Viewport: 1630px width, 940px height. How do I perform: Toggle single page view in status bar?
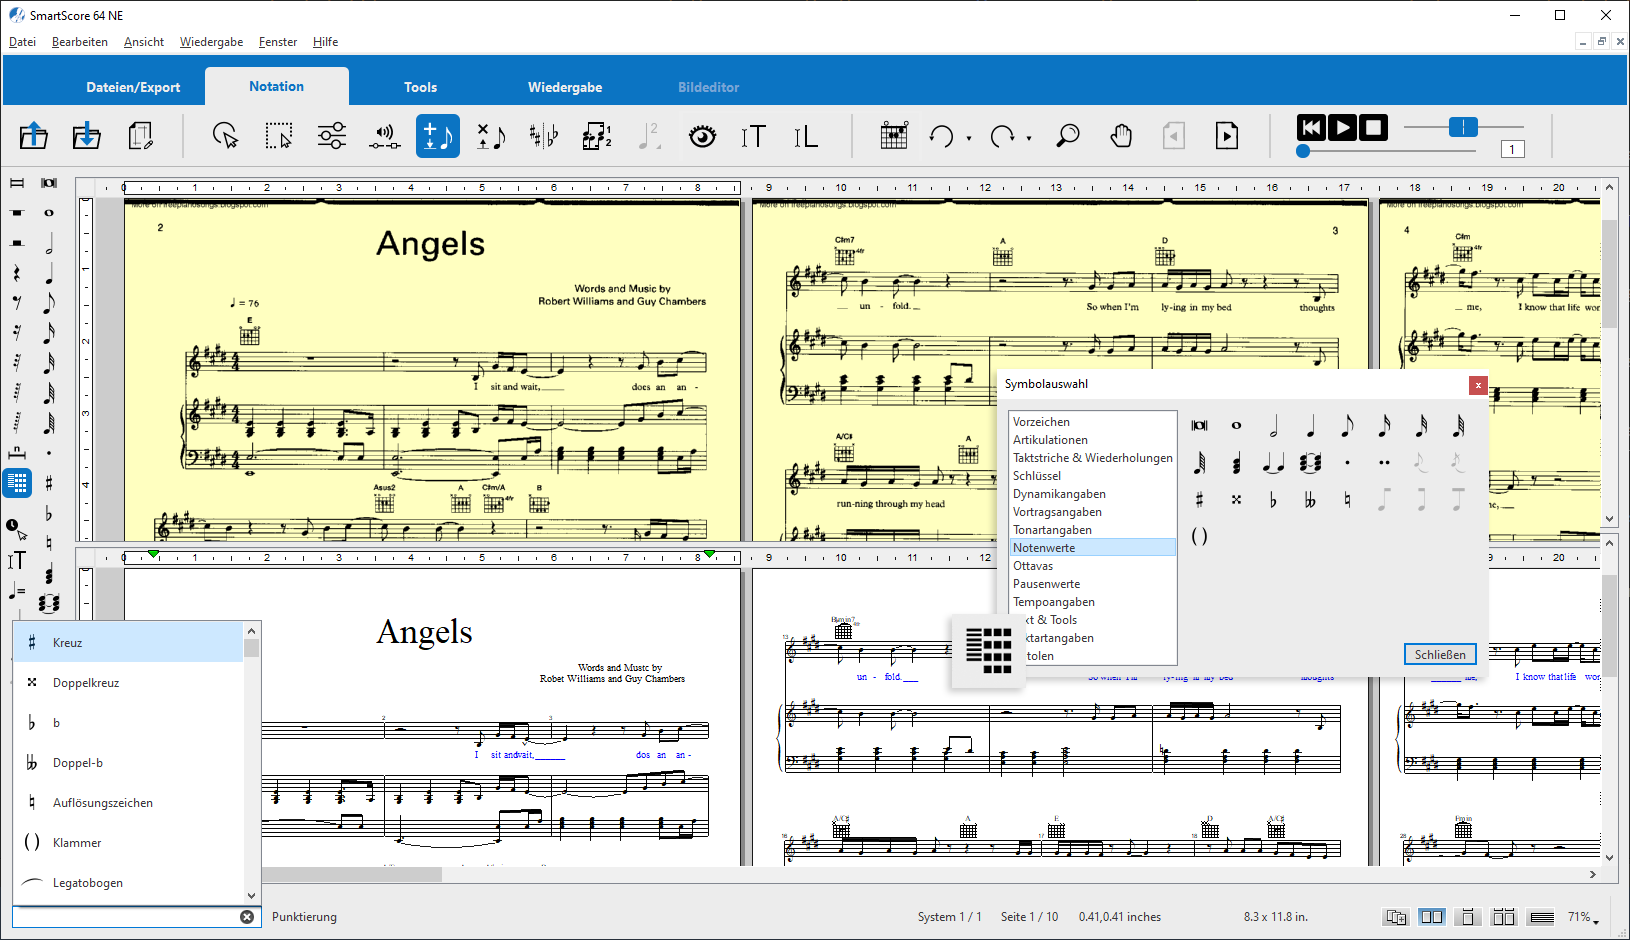[1467, 917]
